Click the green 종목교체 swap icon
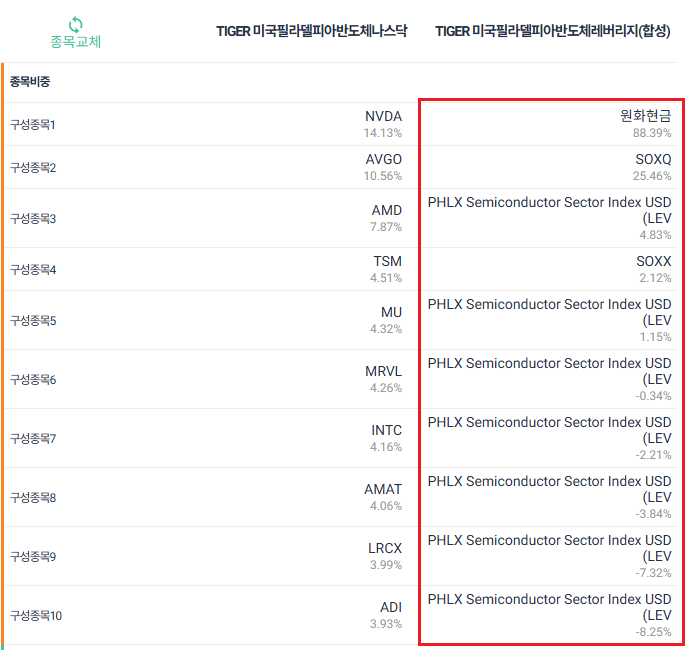This screenshot has height=650, width=686. point(76,24)
